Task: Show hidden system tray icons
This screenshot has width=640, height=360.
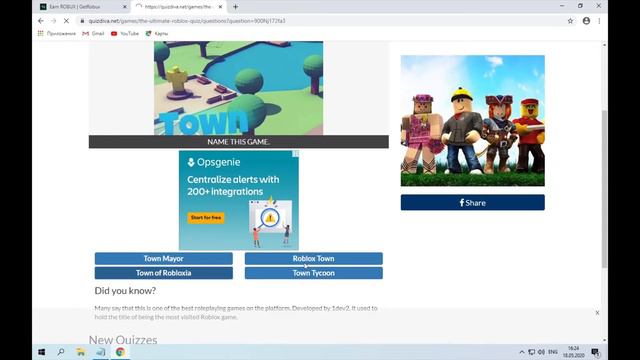Action: 522,352
